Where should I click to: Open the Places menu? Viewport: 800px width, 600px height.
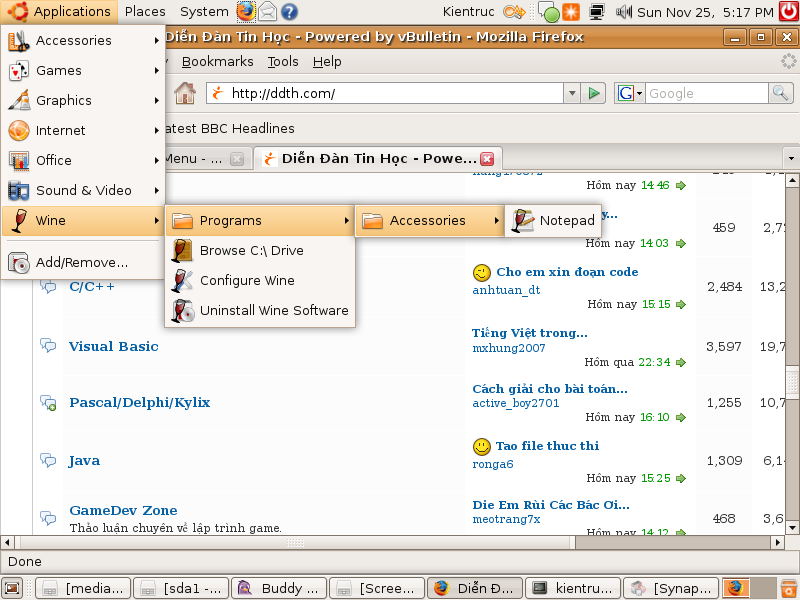[x=145, y=12]
